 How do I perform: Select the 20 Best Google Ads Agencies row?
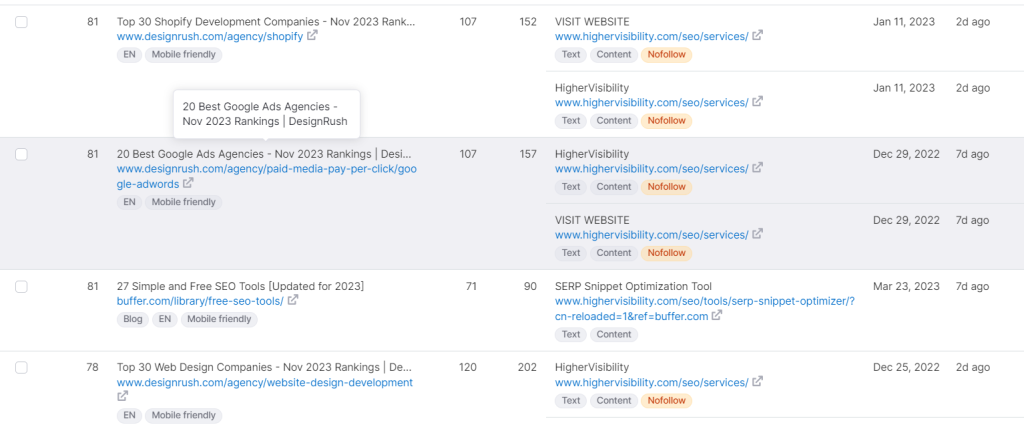coord(22,154)
